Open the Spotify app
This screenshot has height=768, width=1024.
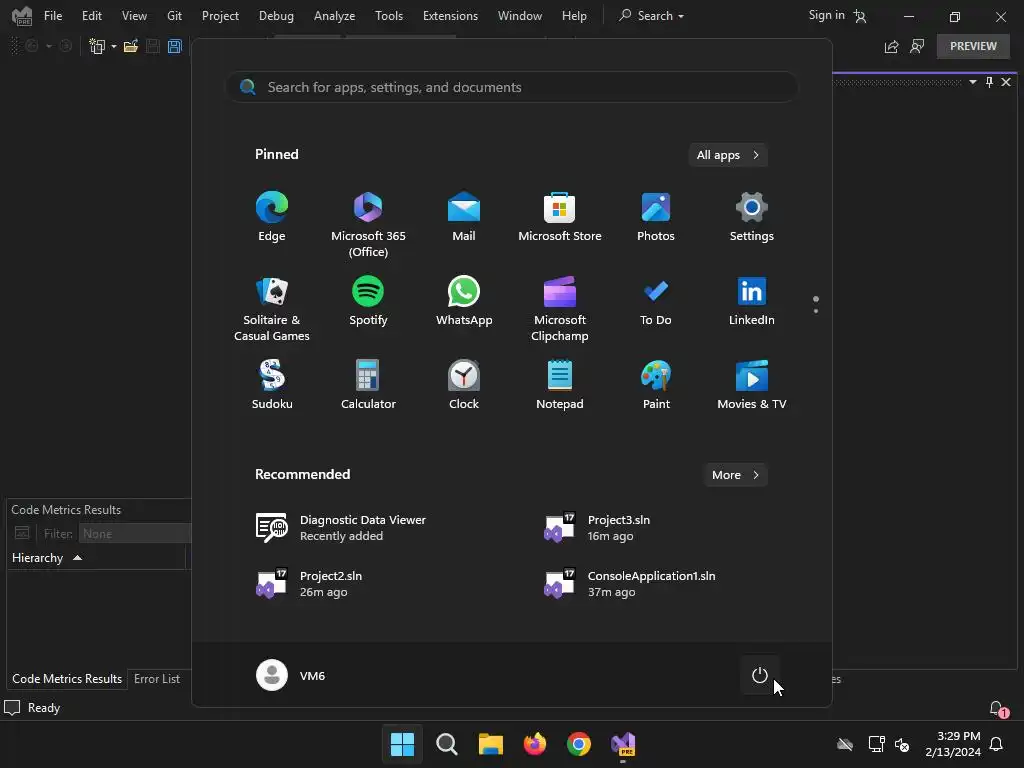(x=368, y=301)
